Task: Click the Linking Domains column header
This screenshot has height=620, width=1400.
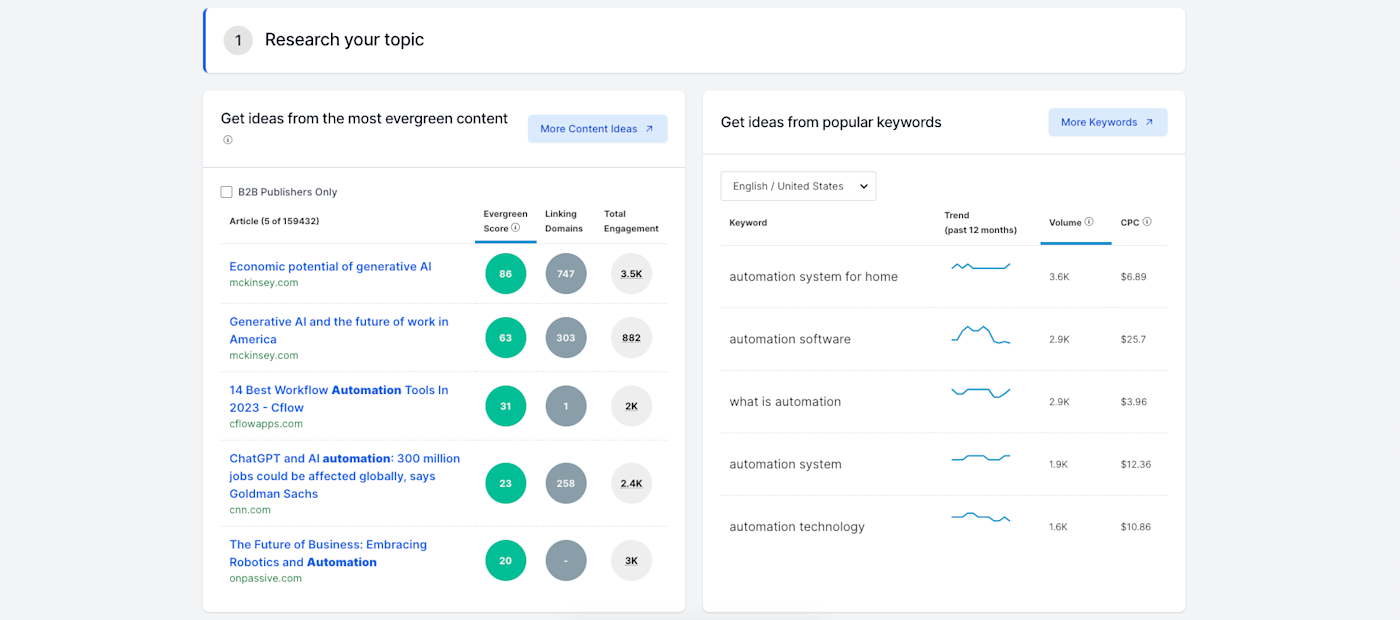Action: coord(564,221)
